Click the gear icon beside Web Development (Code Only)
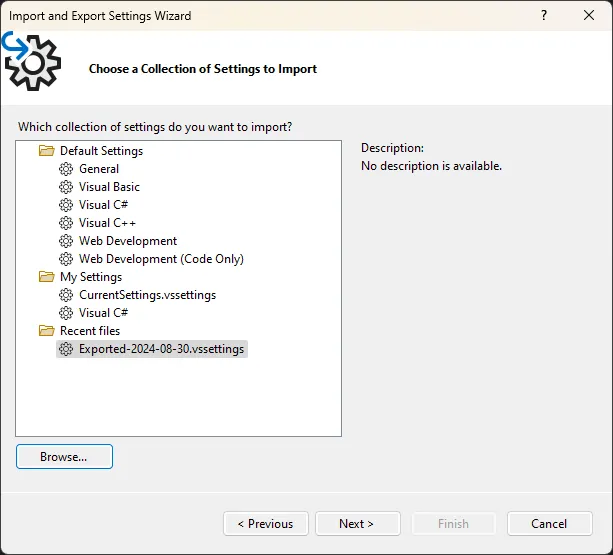 click(x=66, y=259)
